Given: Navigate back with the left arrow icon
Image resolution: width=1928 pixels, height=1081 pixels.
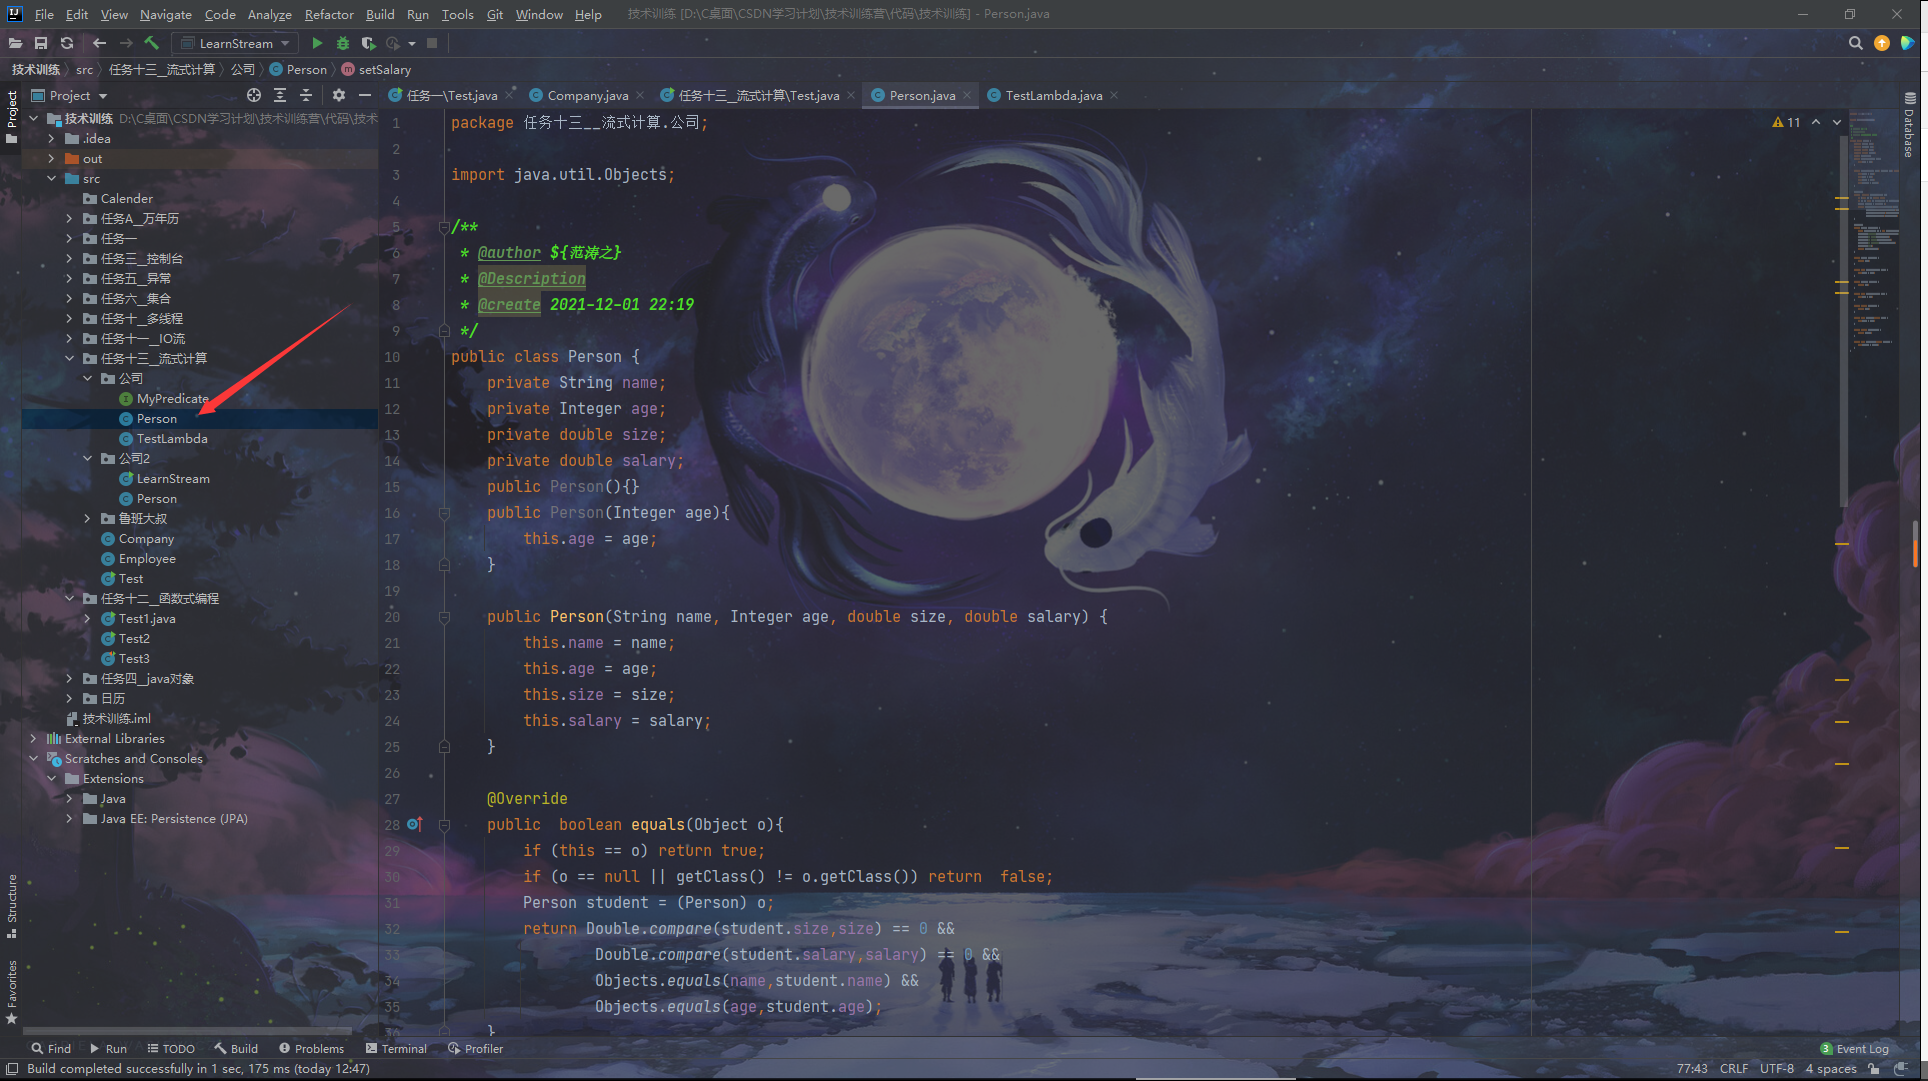Looking at the screenshot, I should (99, 43).
